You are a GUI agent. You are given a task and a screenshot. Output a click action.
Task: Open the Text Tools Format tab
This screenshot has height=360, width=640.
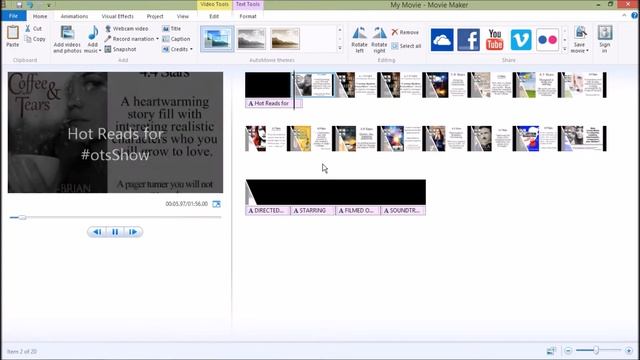pos(248,16)
